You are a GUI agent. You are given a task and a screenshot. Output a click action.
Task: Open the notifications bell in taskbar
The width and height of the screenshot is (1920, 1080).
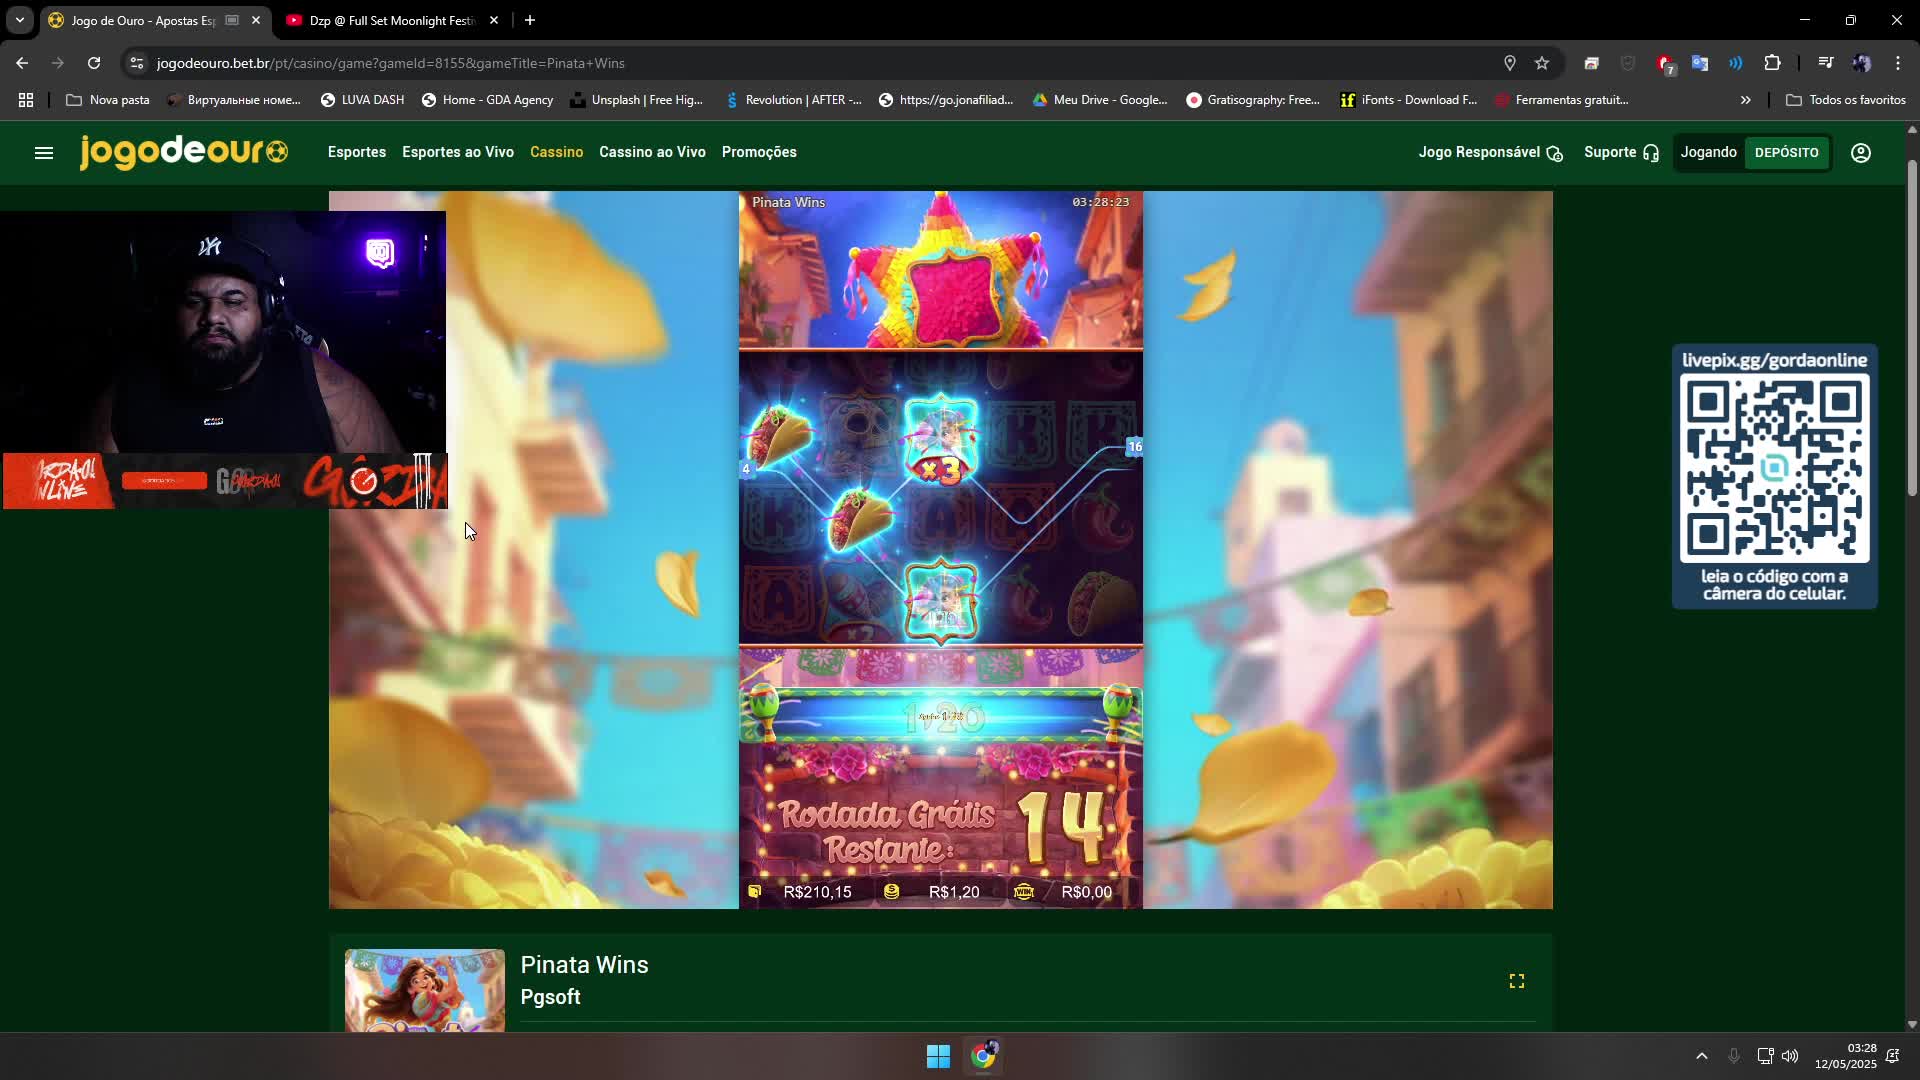(1892, 1056)
